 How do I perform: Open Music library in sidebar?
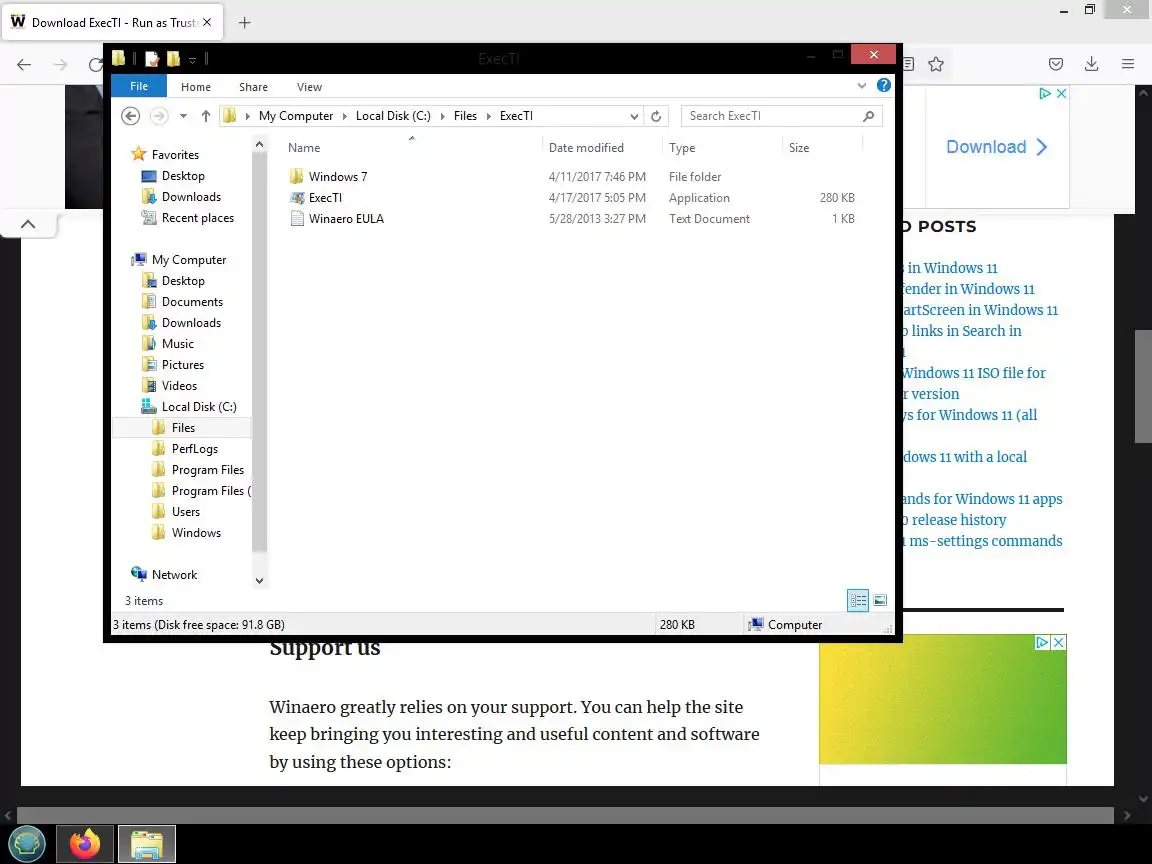click(178, 343)
